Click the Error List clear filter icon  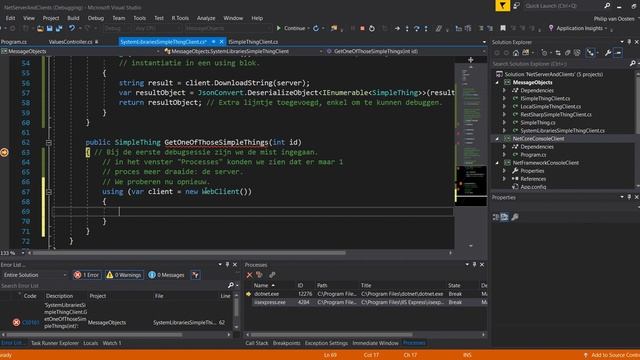(196, 275)
